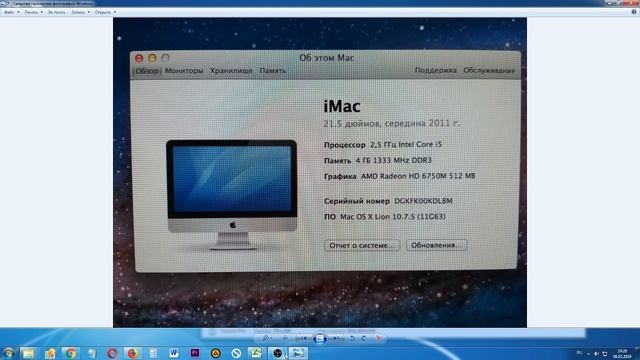Click the AMD Radeon HD 6750M text
This screenshot has width=640, height=360.
(418, 176)
